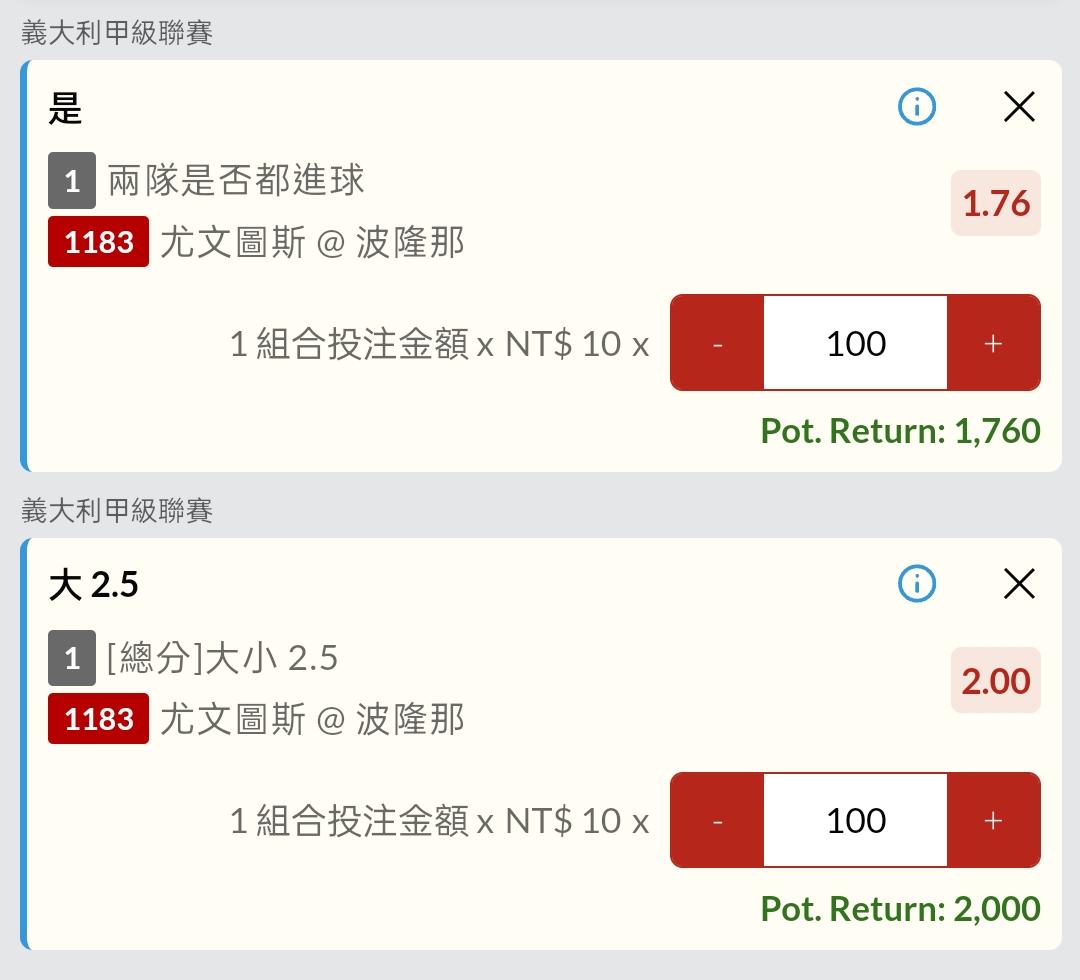This screenshot has width=1080, height=980.
Task: Increase stake on 兩隊是否都進球 bet
Action: pyautogui.click(x=993, y=343)
